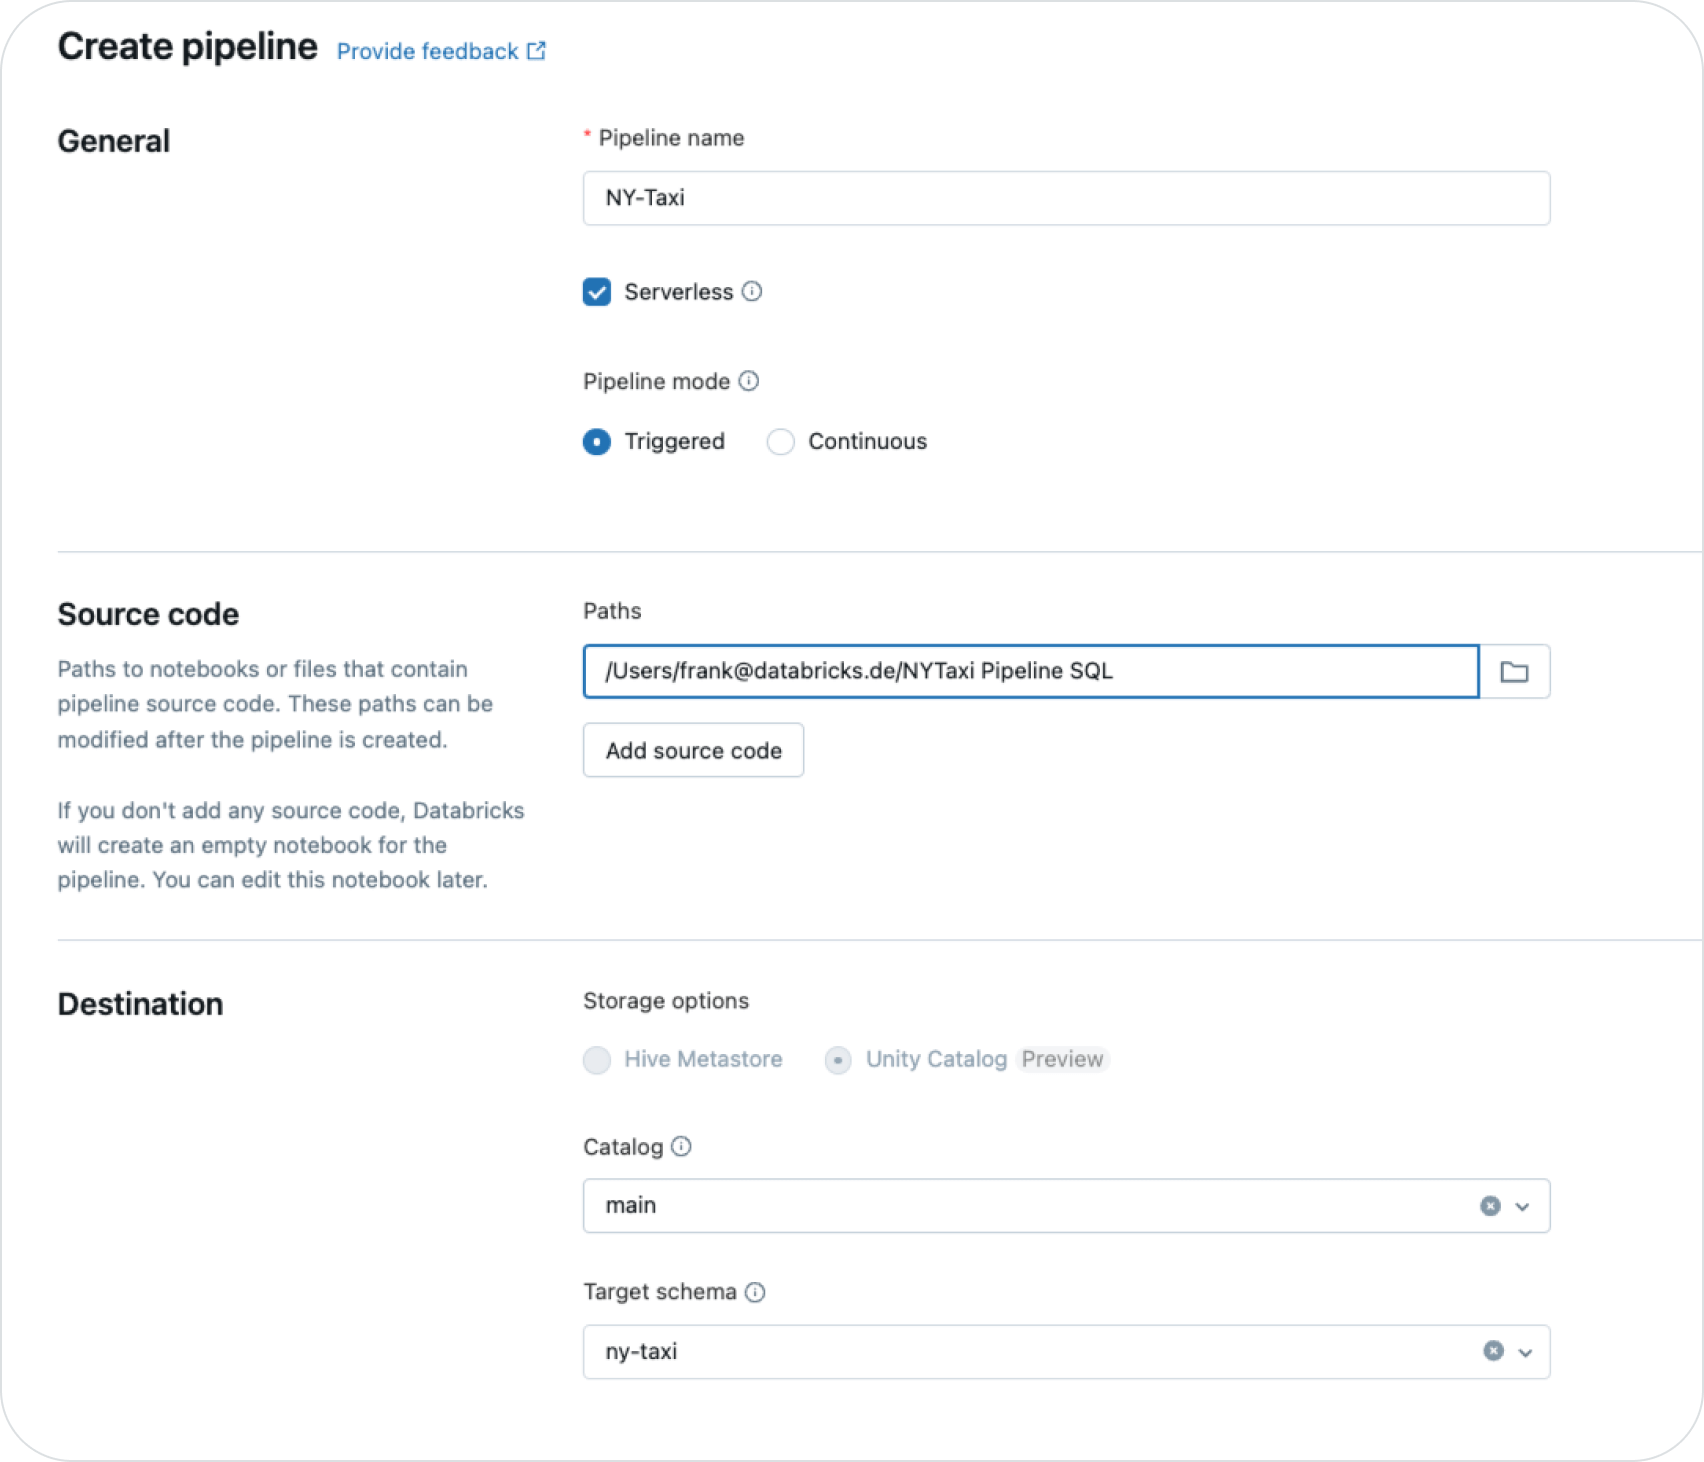Click the Paths source code input field
The width and height of the screenshot is (1704, 1462).
[1030, 671]
